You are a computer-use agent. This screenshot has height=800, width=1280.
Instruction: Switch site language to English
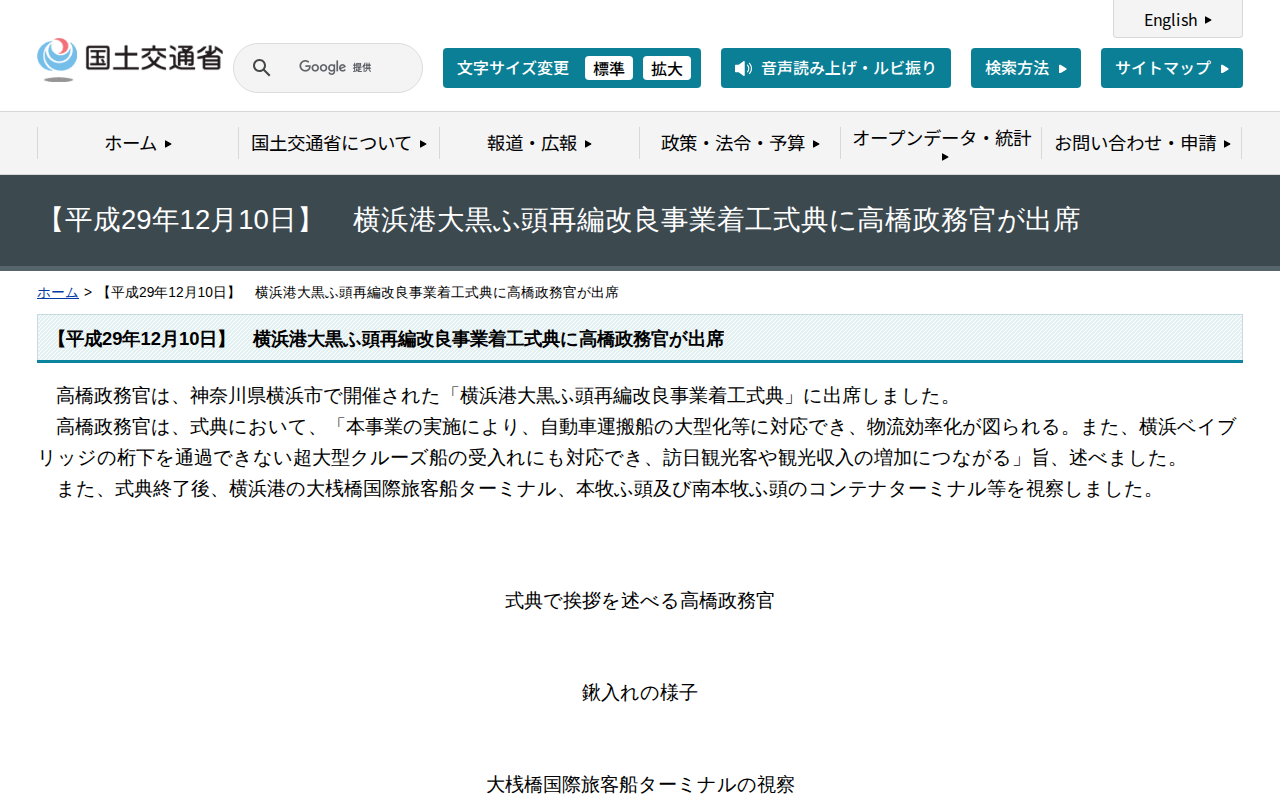pos(1170,20)
